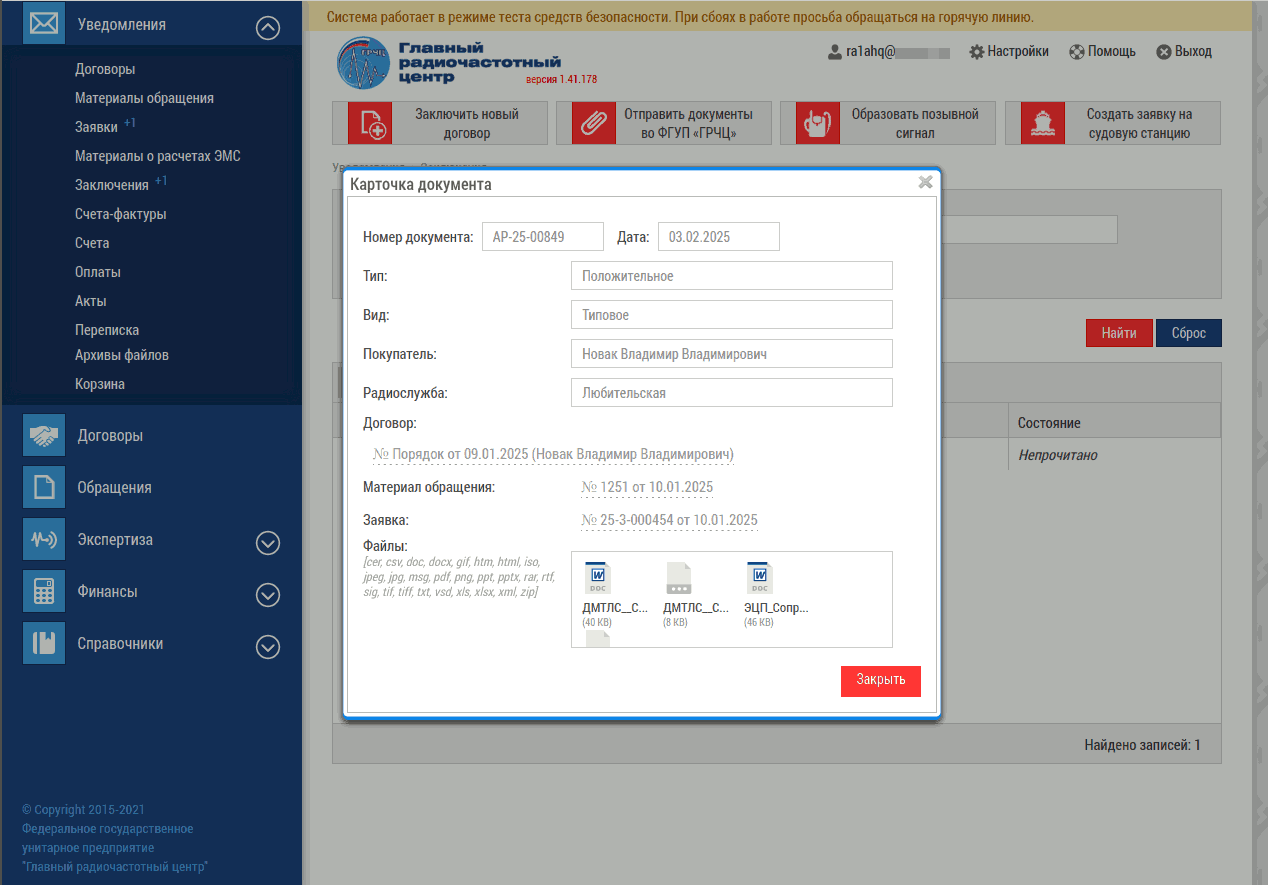This screenshot has height=885, width=1268.
Task: Click Заключить новый договор document icon
Action: coord(370,123)
